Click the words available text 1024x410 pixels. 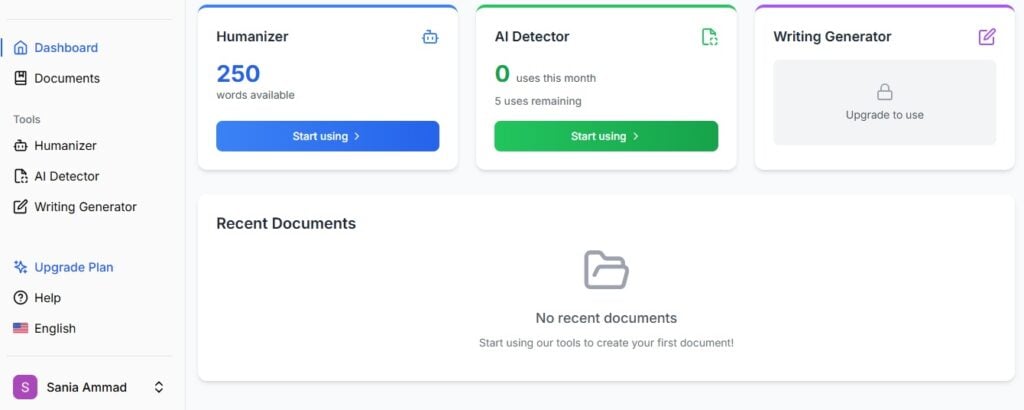(x=255, y=95)
